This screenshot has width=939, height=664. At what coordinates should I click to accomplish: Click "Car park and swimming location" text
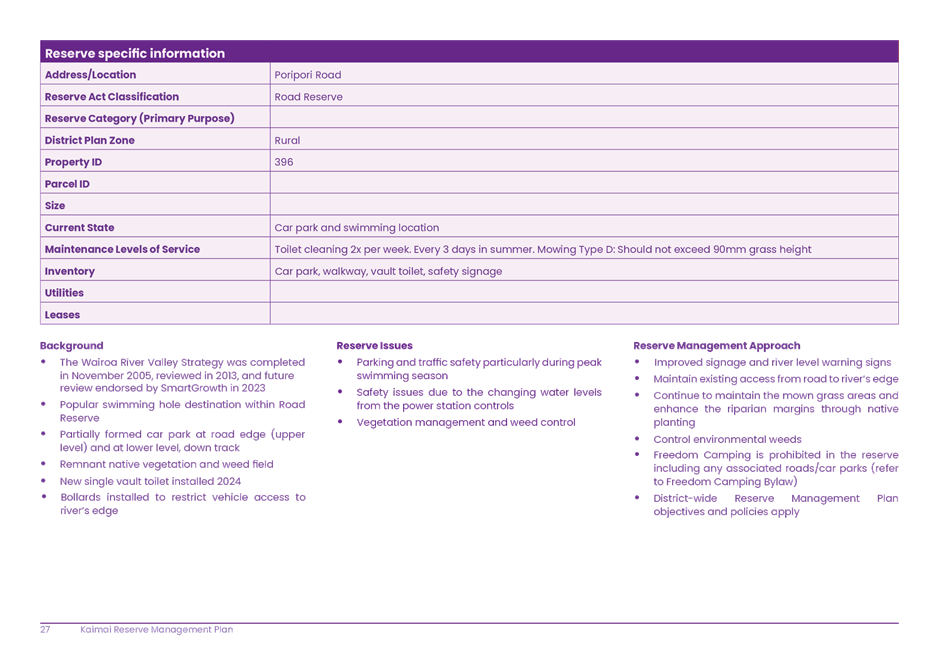[356, 228]
